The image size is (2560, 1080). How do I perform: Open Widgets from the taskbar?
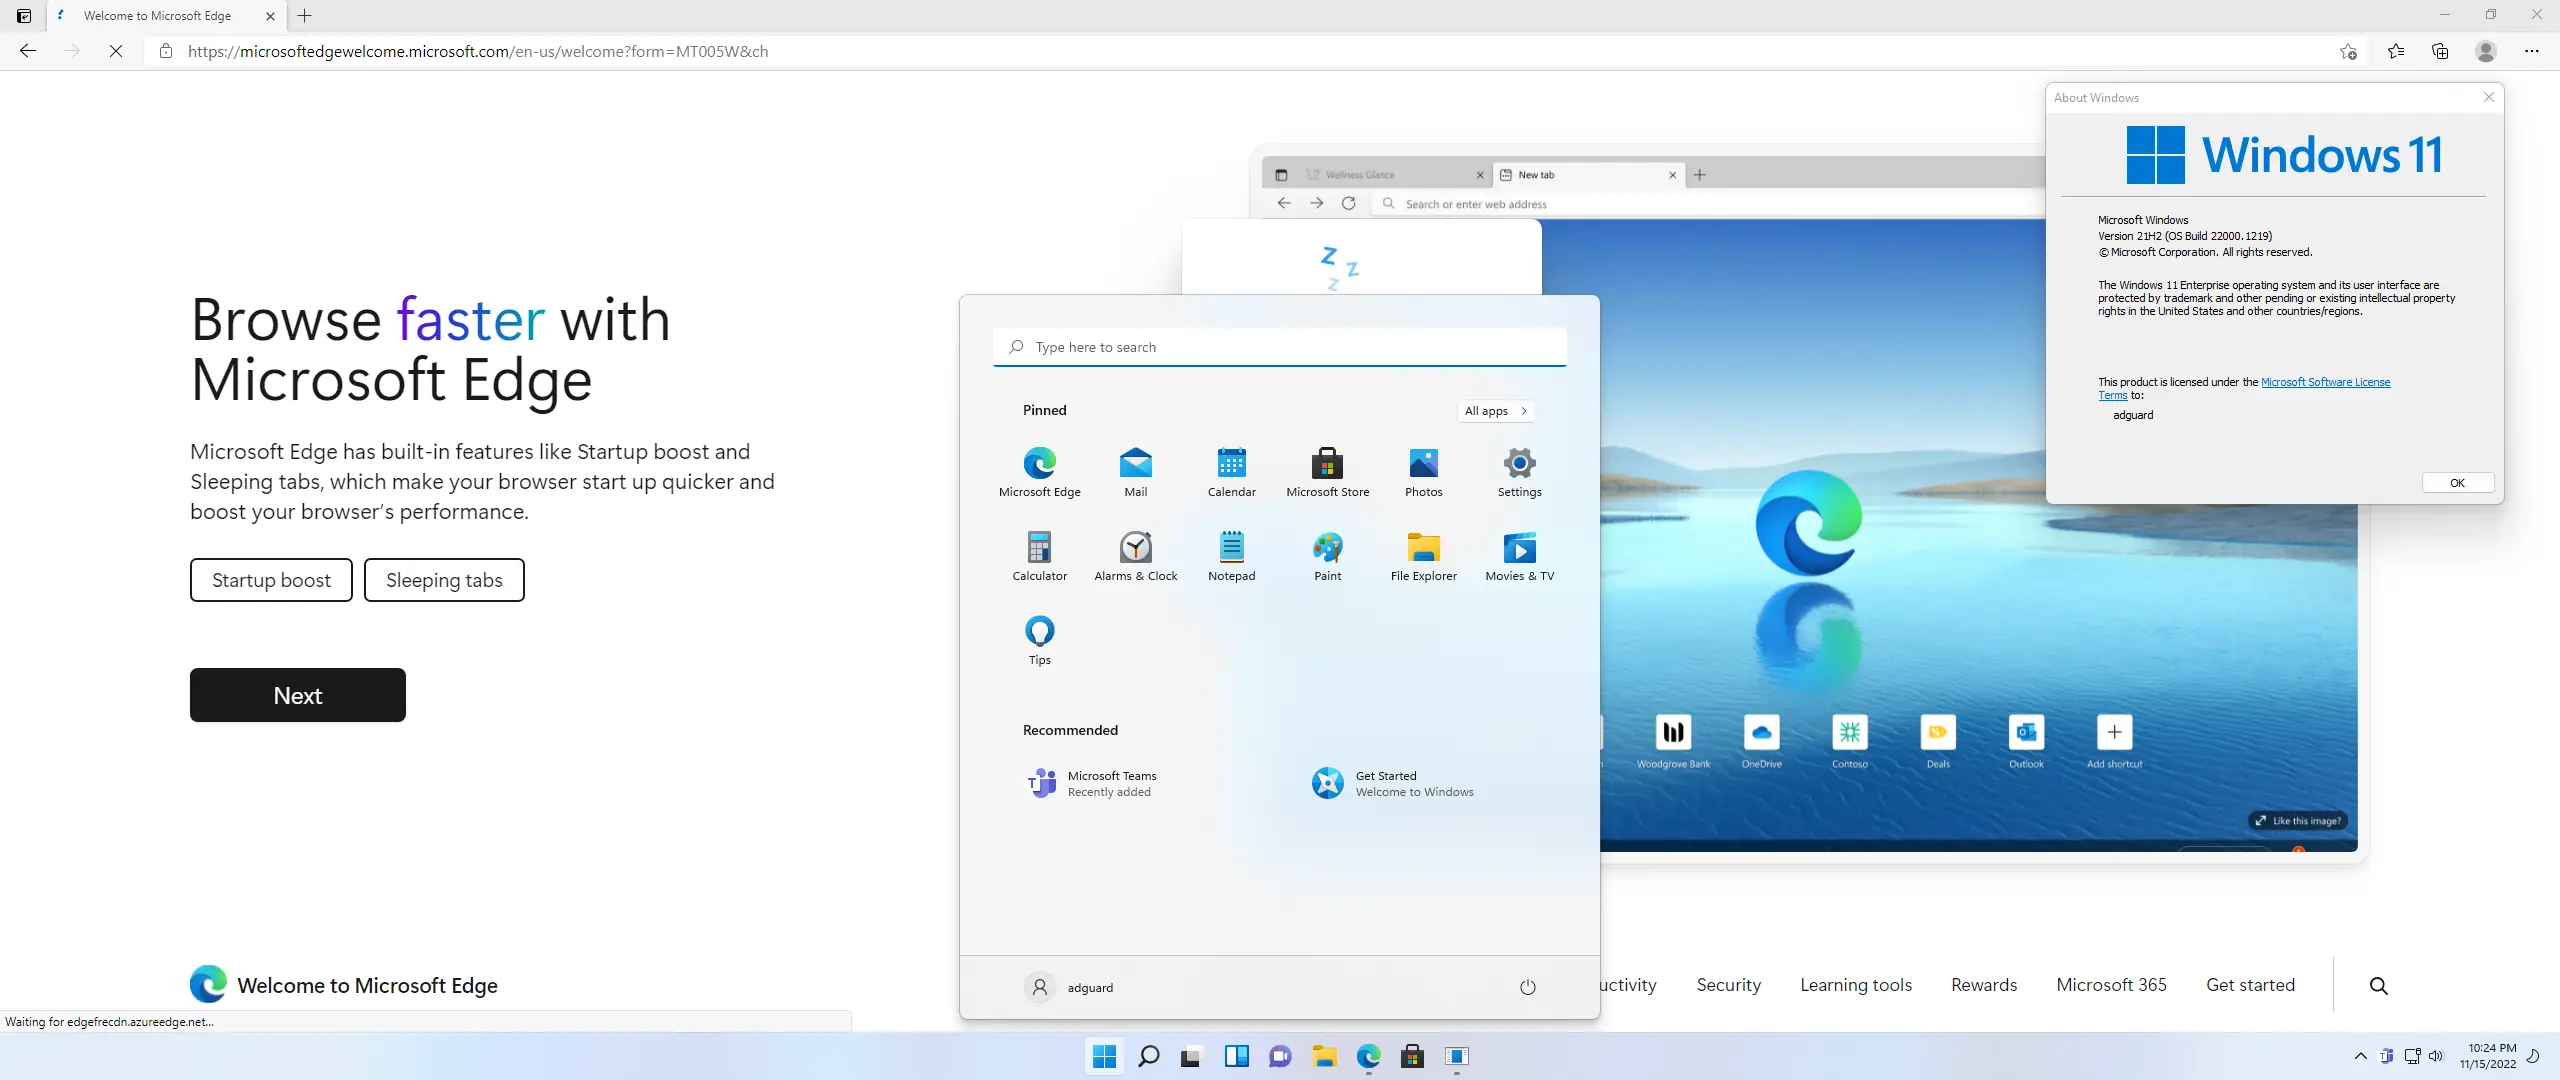point(1236,1056)
